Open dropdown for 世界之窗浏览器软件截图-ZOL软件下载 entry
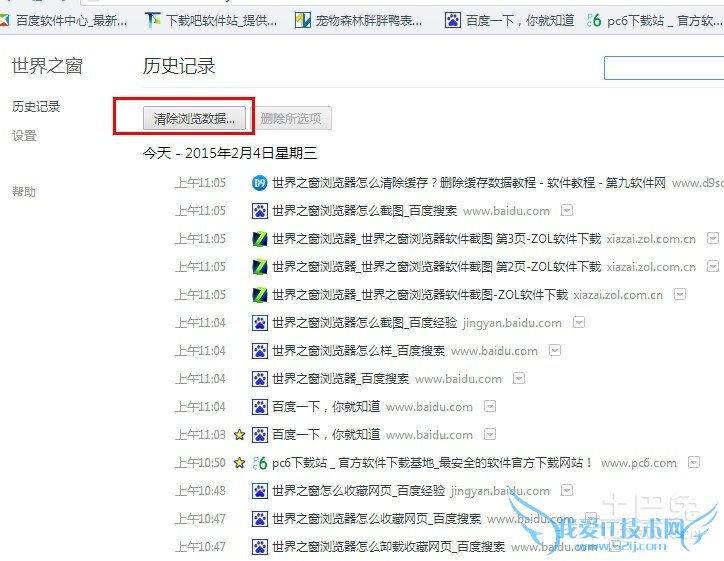724x561 pixels. [x=680, y=294]
